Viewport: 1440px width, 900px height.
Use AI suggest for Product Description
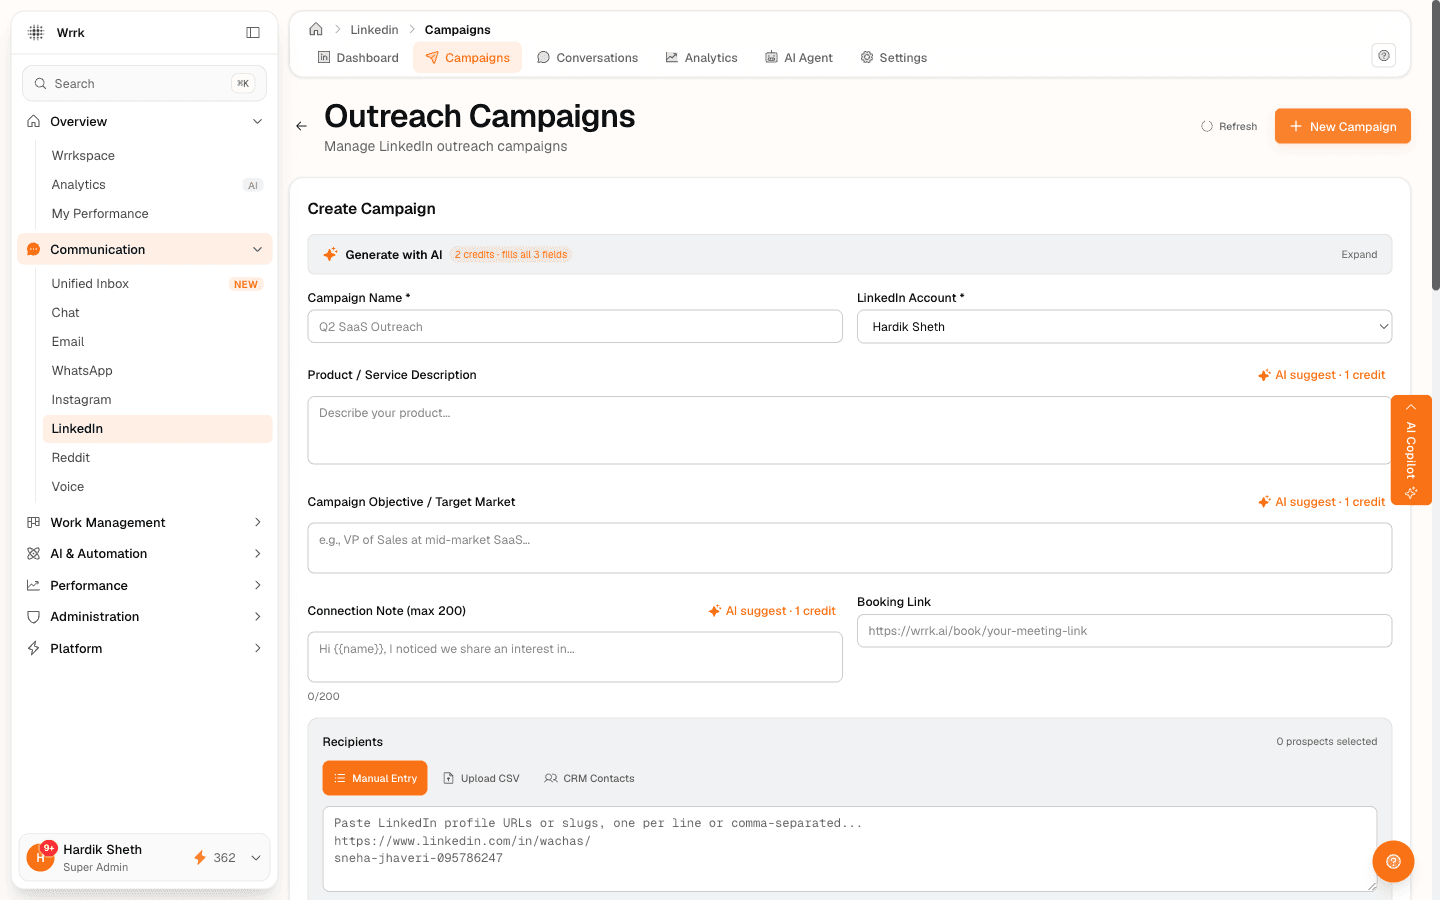tap(1321, 375)
